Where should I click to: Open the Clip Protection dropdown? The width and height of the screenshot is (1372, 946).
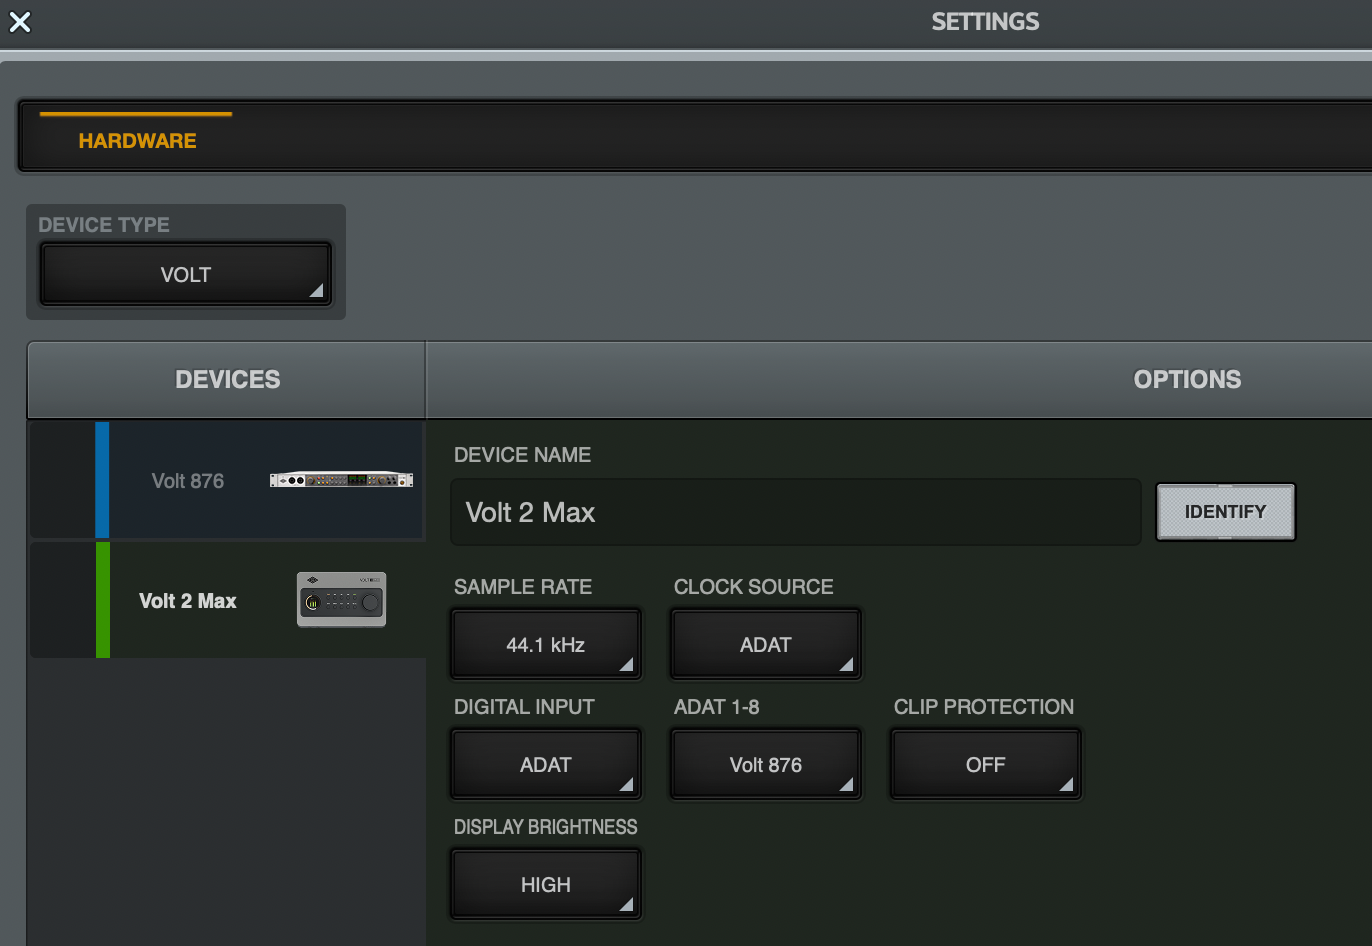coord(986,765)
